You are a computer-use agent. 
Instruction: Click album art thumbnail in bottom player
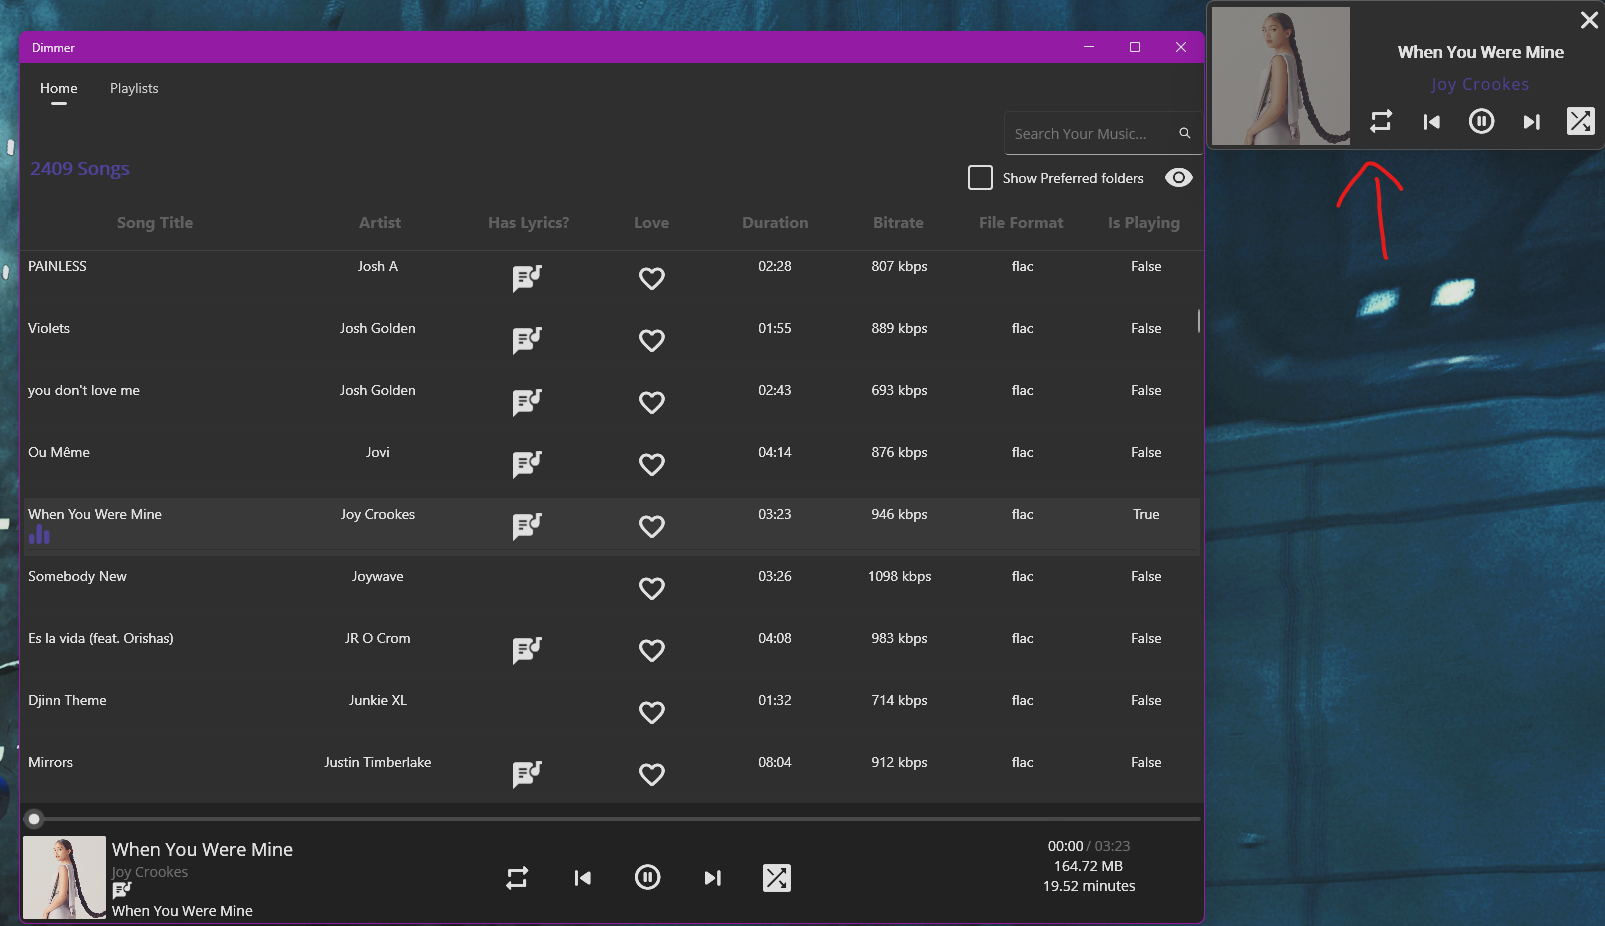(x=64, y=877)
